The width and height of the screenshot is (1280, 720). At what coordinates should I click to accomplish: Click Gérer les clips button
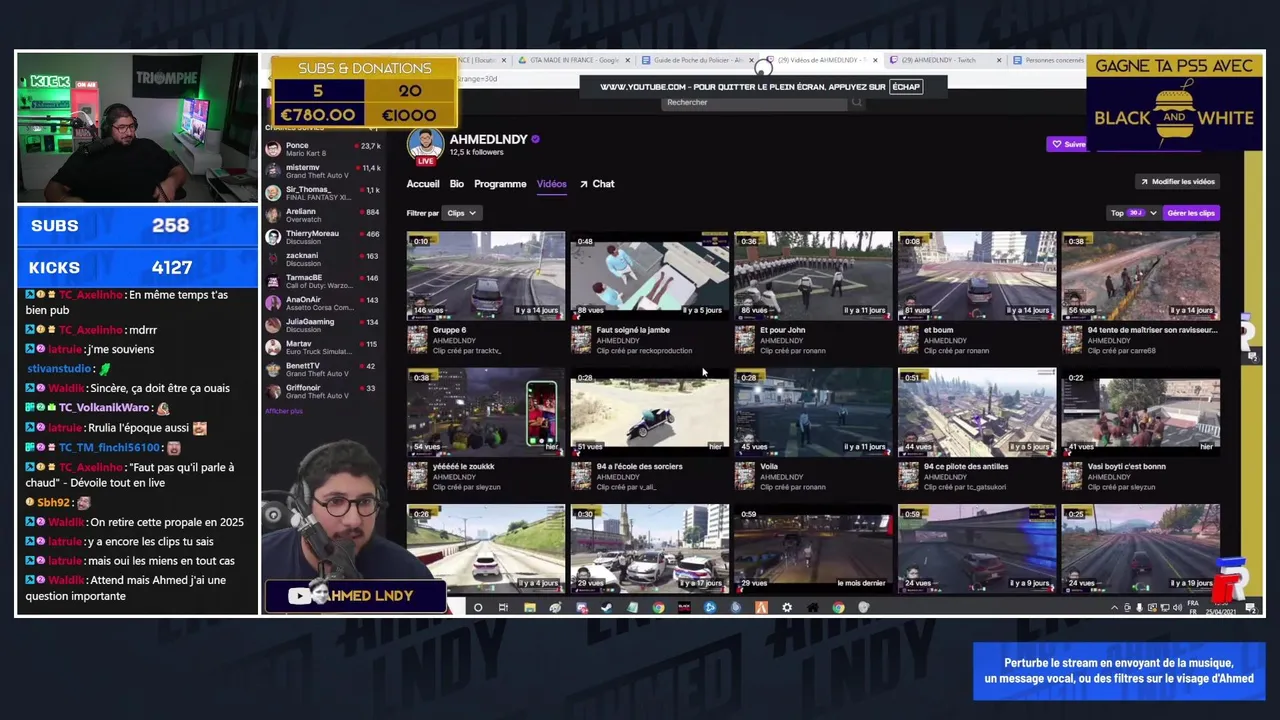[1191, 213]
